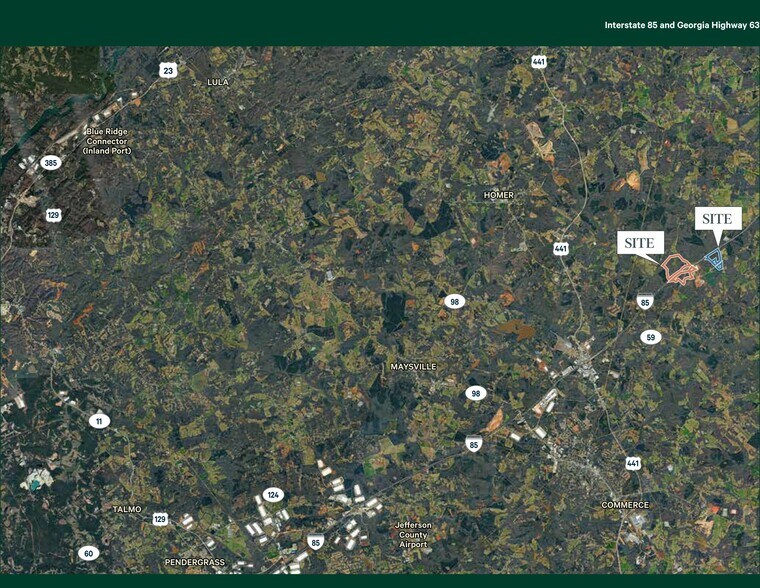This screenshot has width=760, height=588.
Task: Select the HOMER town label
Action: point(499,195)
